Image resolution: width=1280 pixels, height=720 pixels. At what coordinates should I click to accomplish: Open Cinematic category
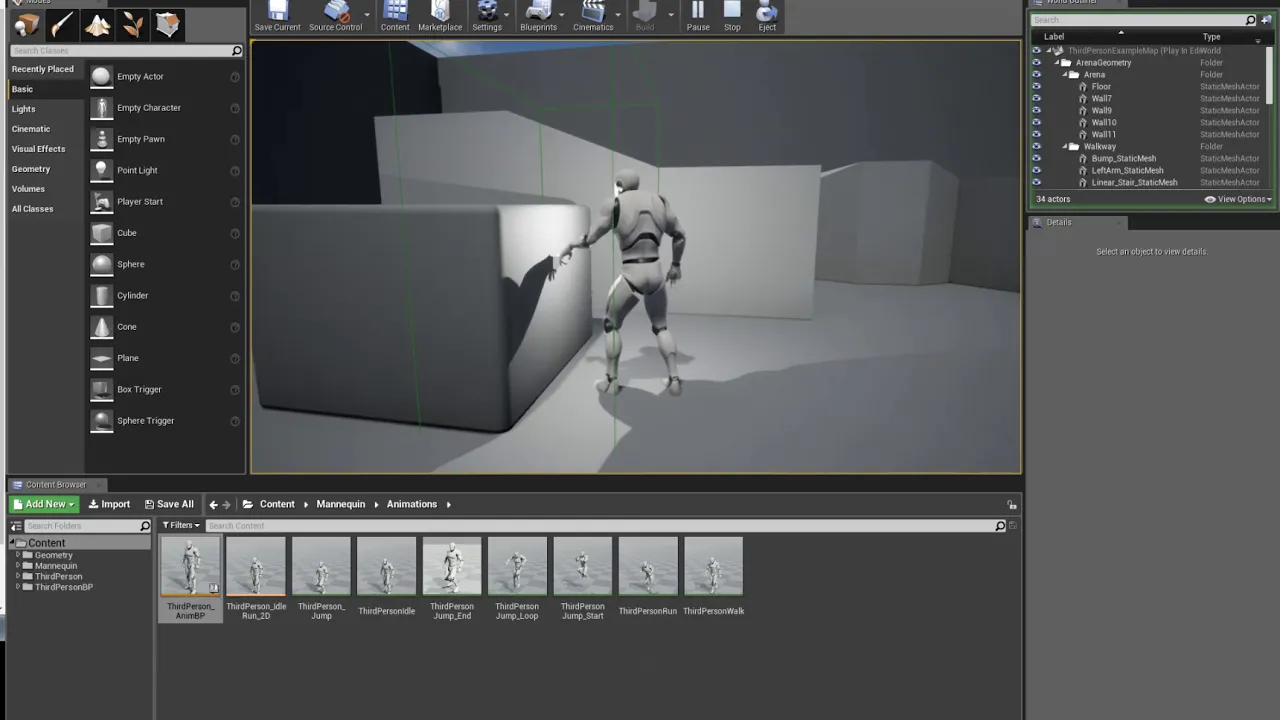(x=31, y=129)
